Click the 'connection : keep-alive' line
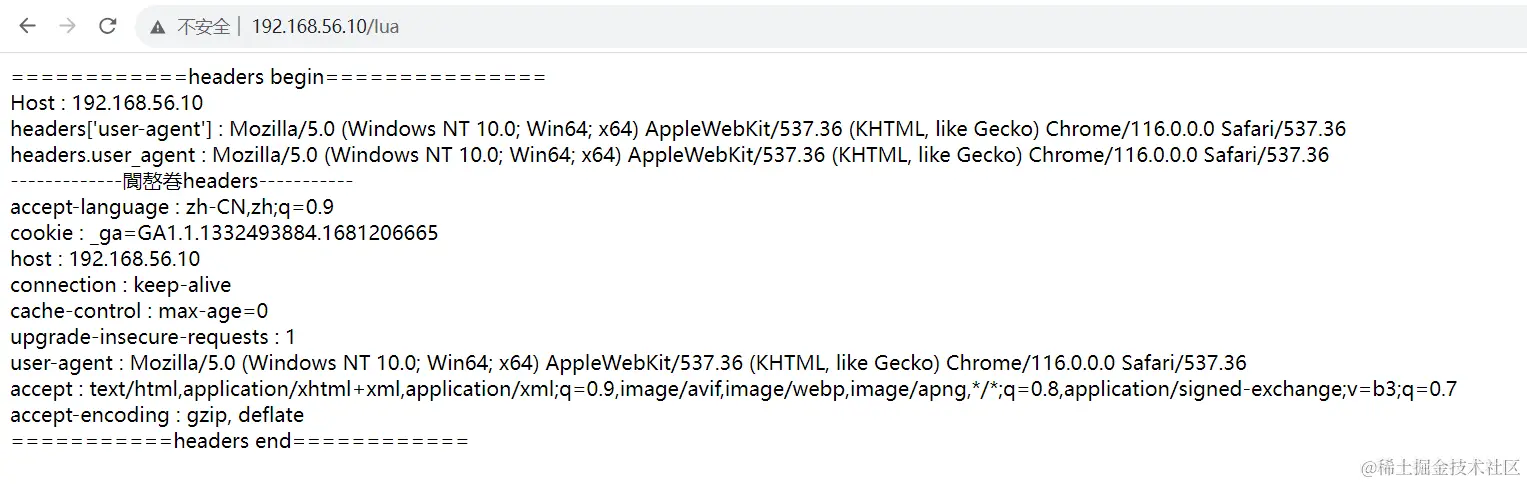1527x484 pixels. pos(121,285)
